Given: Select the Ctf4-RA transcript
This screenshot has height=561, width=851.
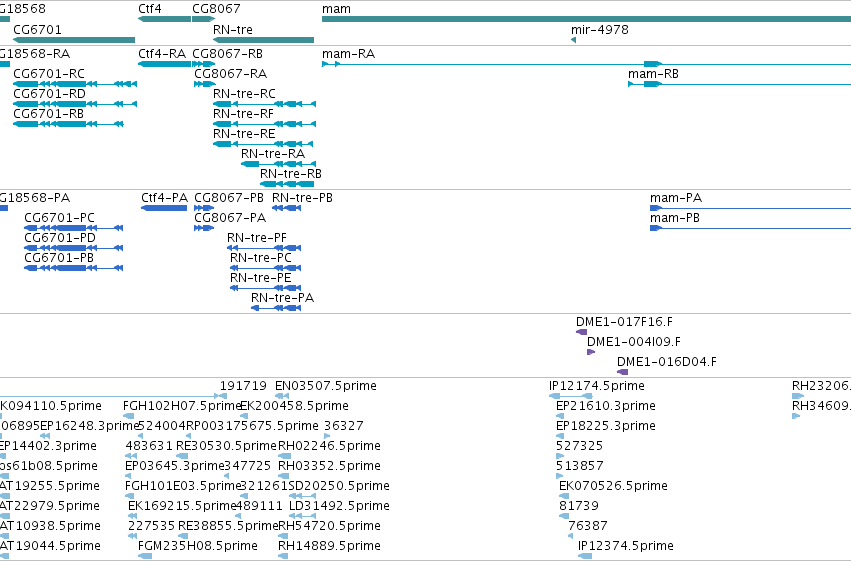Looking at the screenshot, I should click(x=164, y=64).
